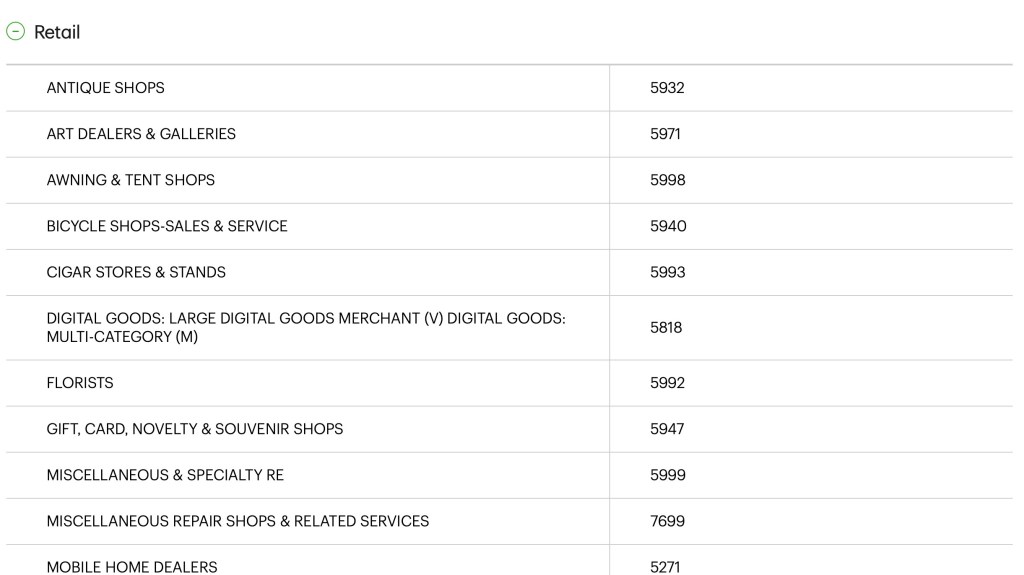The height and width of the screenshot is (575, 1024).
Task: Click code 5818 for Digital Goods
Action: click(x=666, y=327)
